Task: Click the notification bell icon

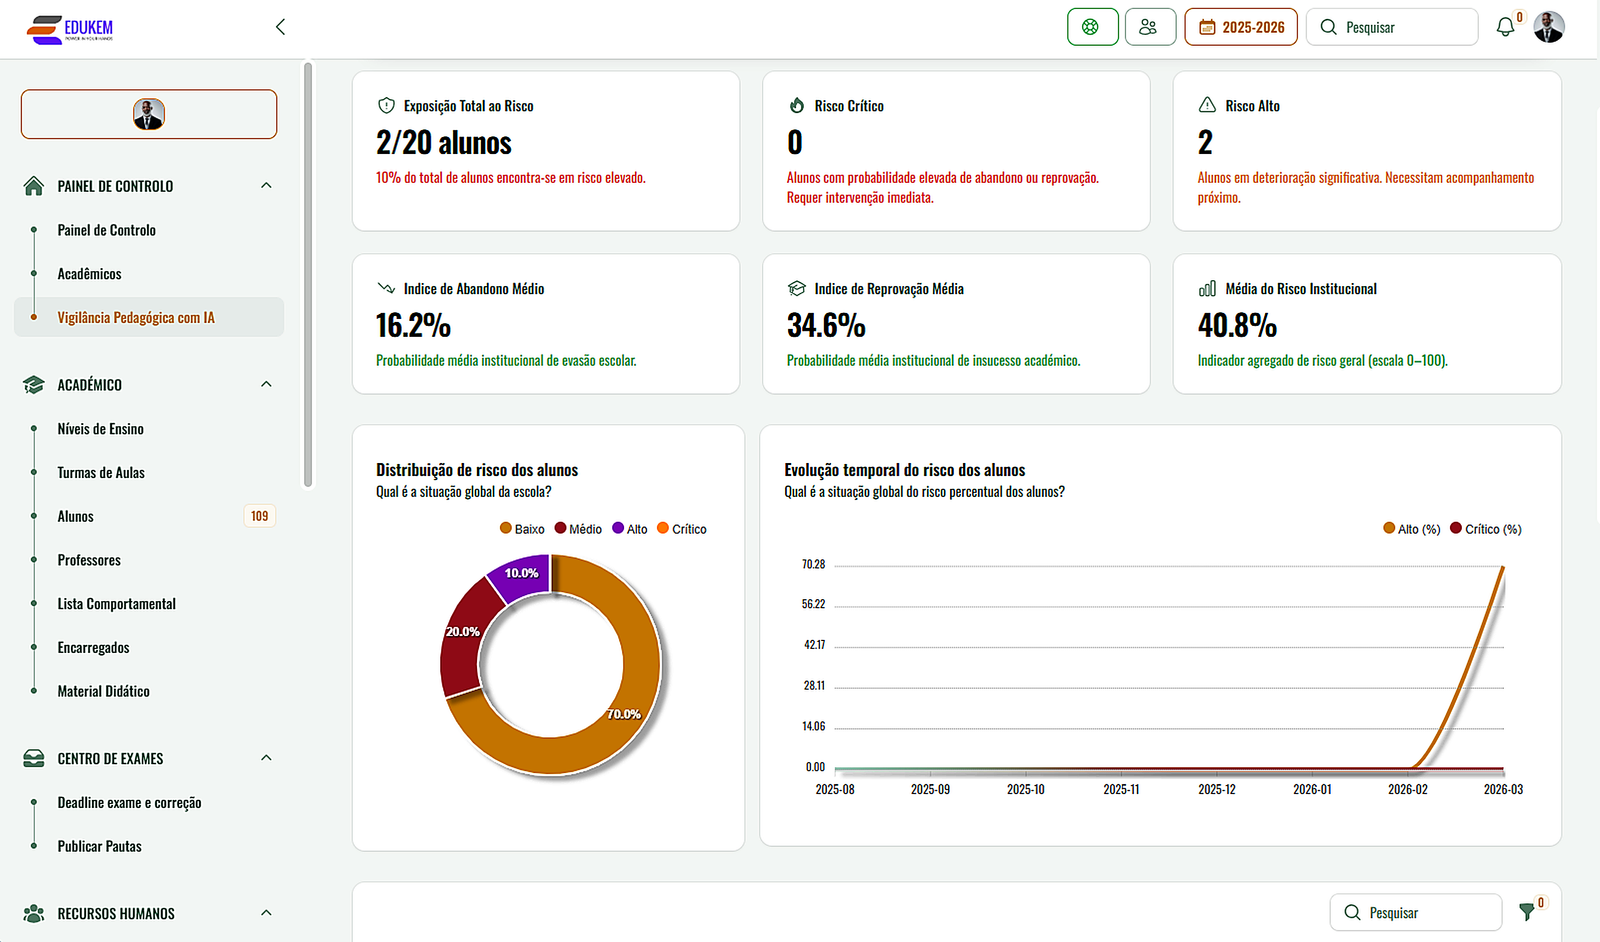Action: coord(1505,28)
